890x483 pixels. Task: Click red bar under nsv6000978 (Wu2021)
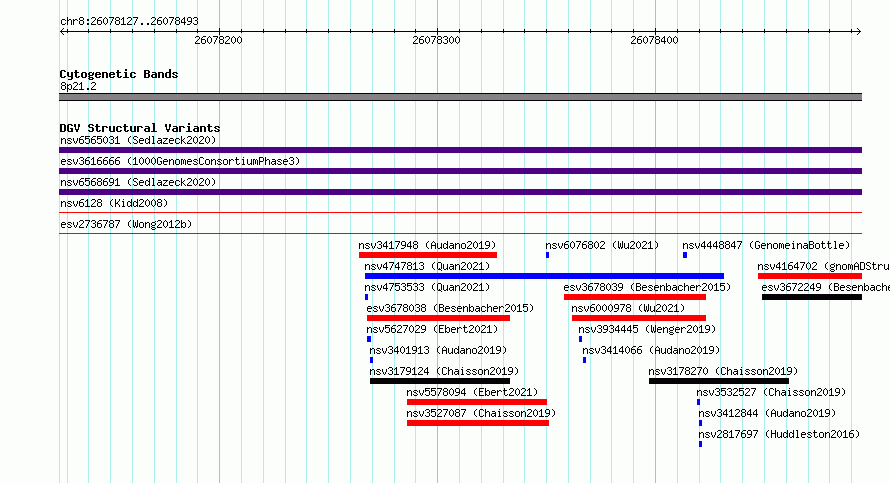coord(639,318)
